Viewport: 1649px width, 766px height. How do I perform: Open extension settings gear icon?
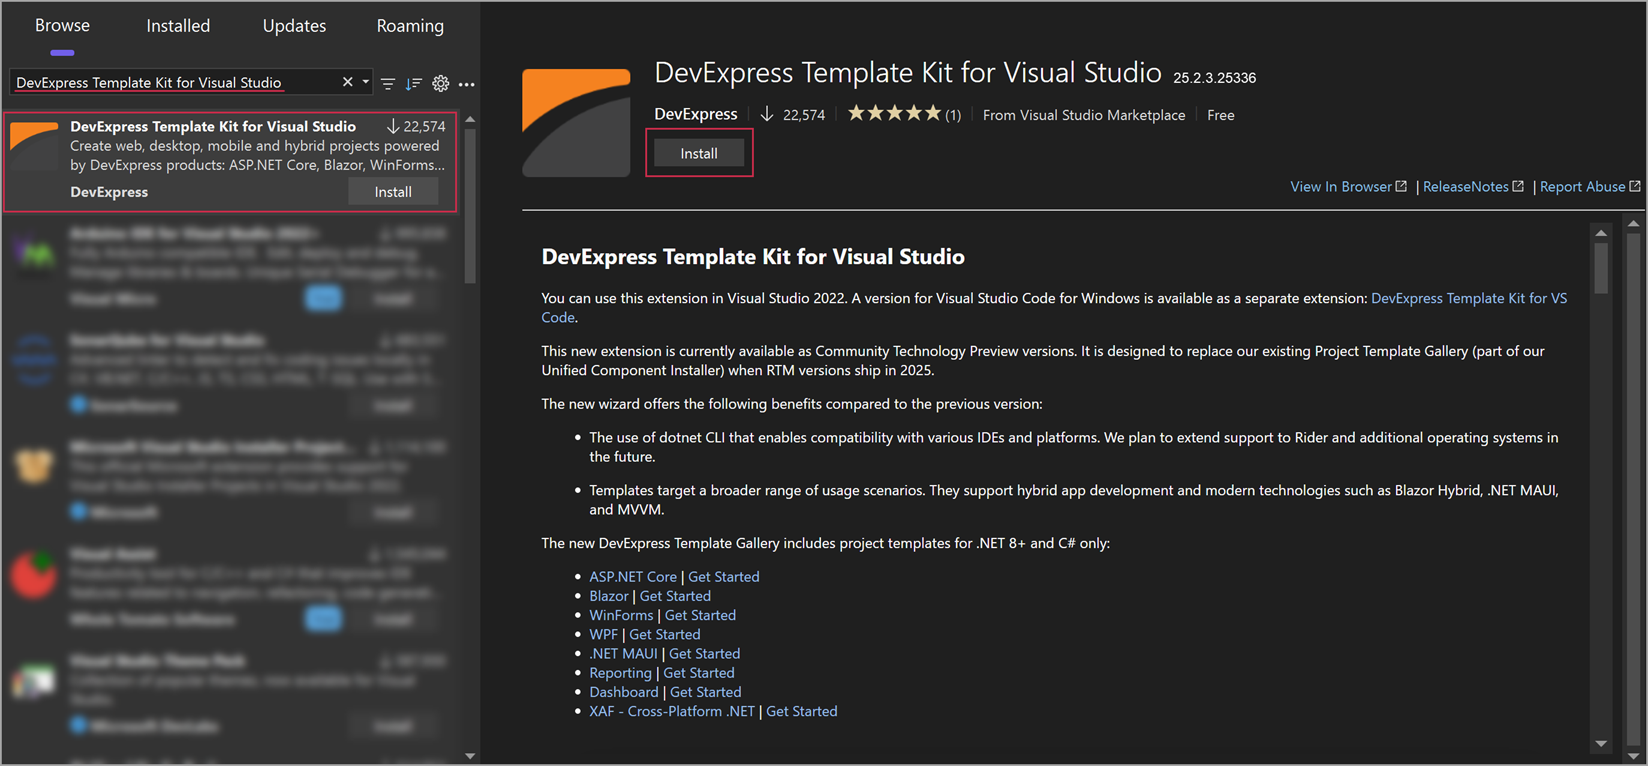(441, 84)
